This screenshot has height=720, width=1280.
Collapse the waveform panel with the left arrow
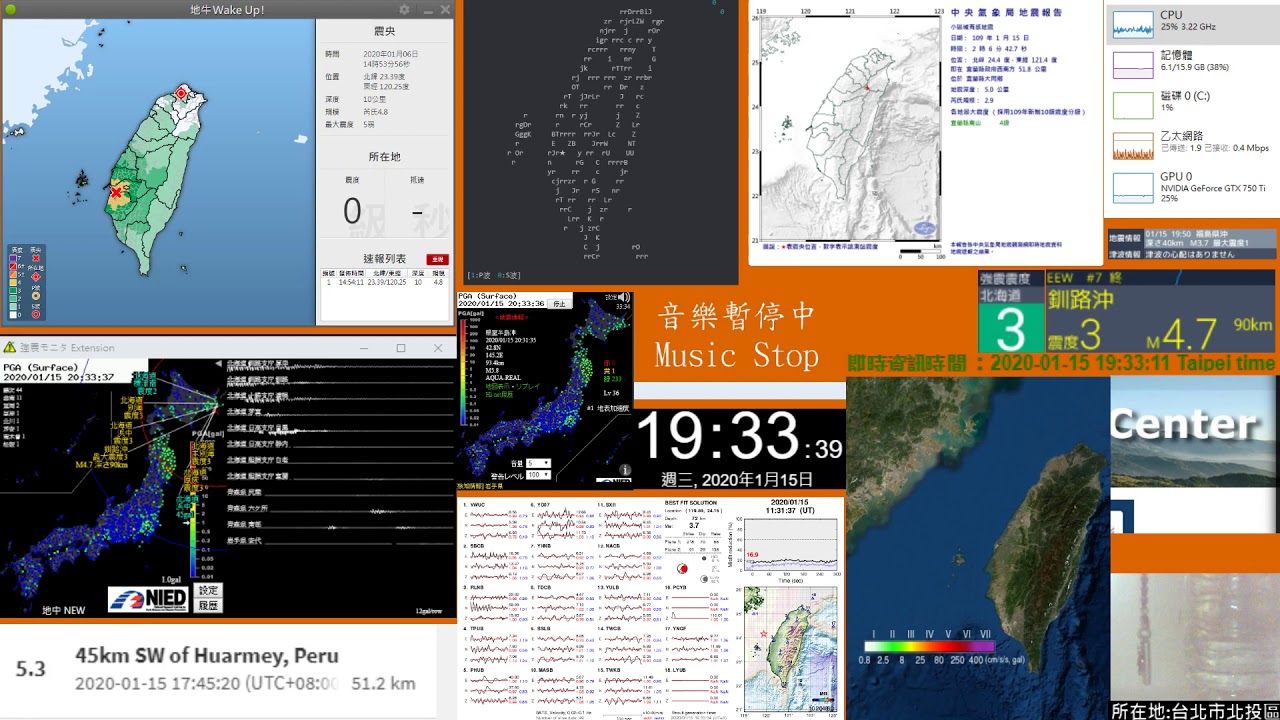tap(219, 364)
